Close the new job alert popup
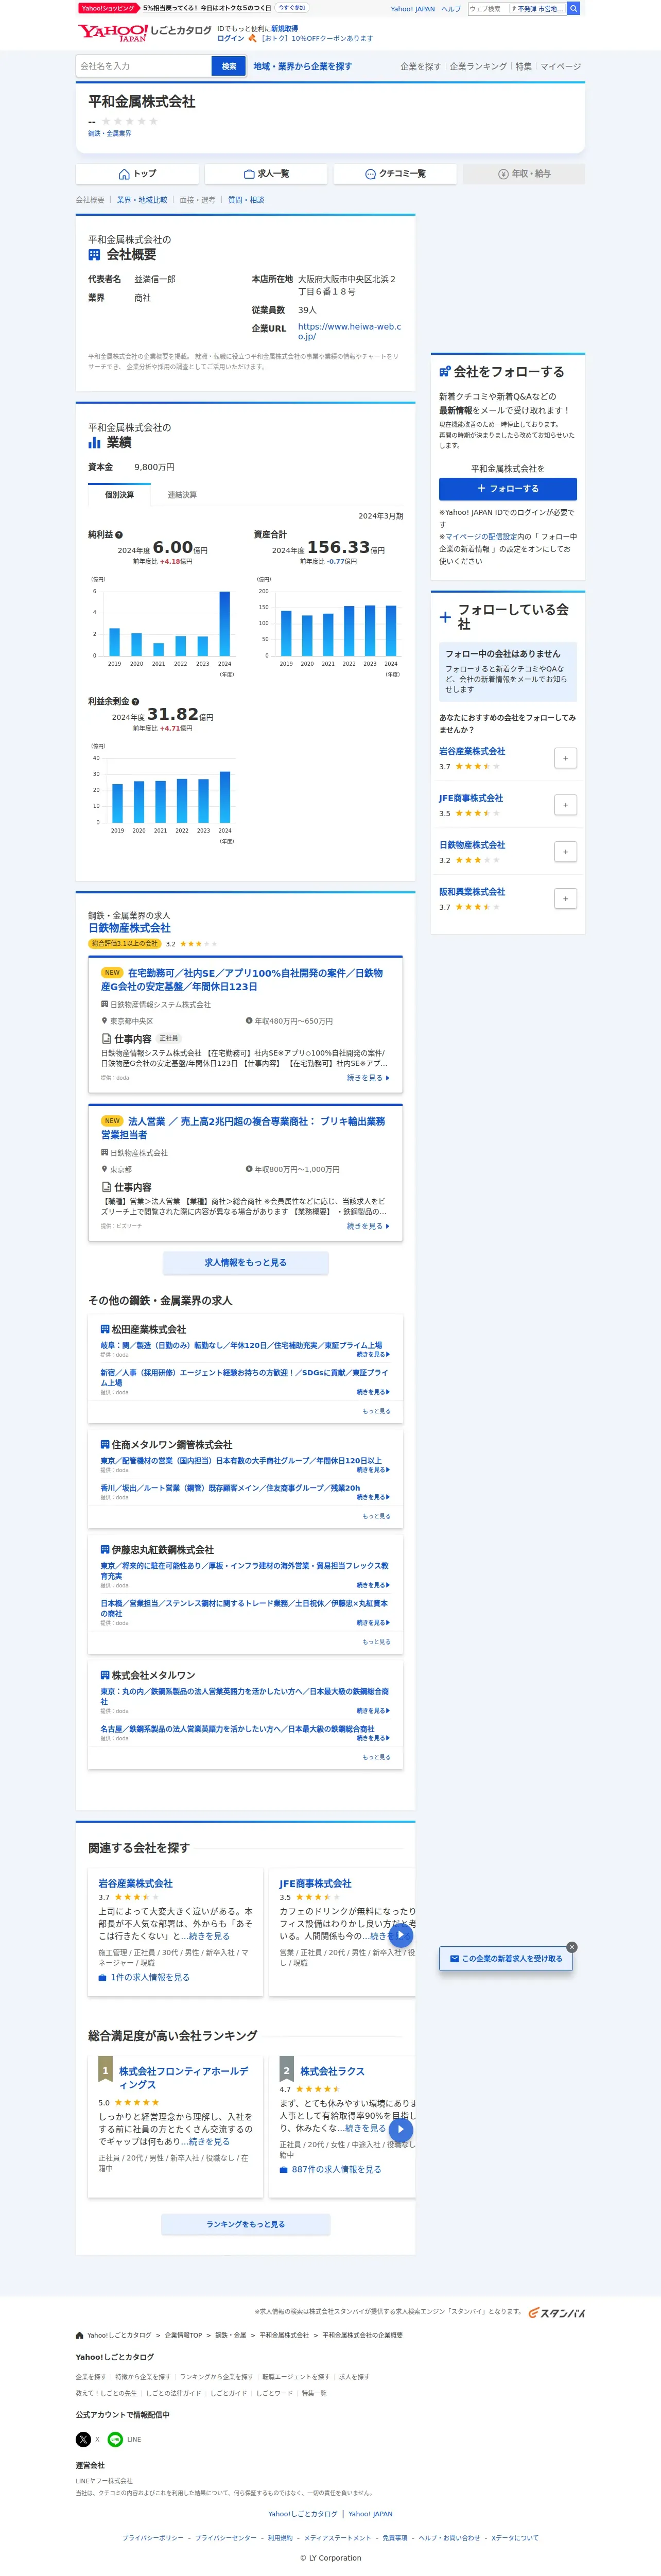Viewport: 661px width, 2576px height. pyautogui.click(x=572, y=1947)
